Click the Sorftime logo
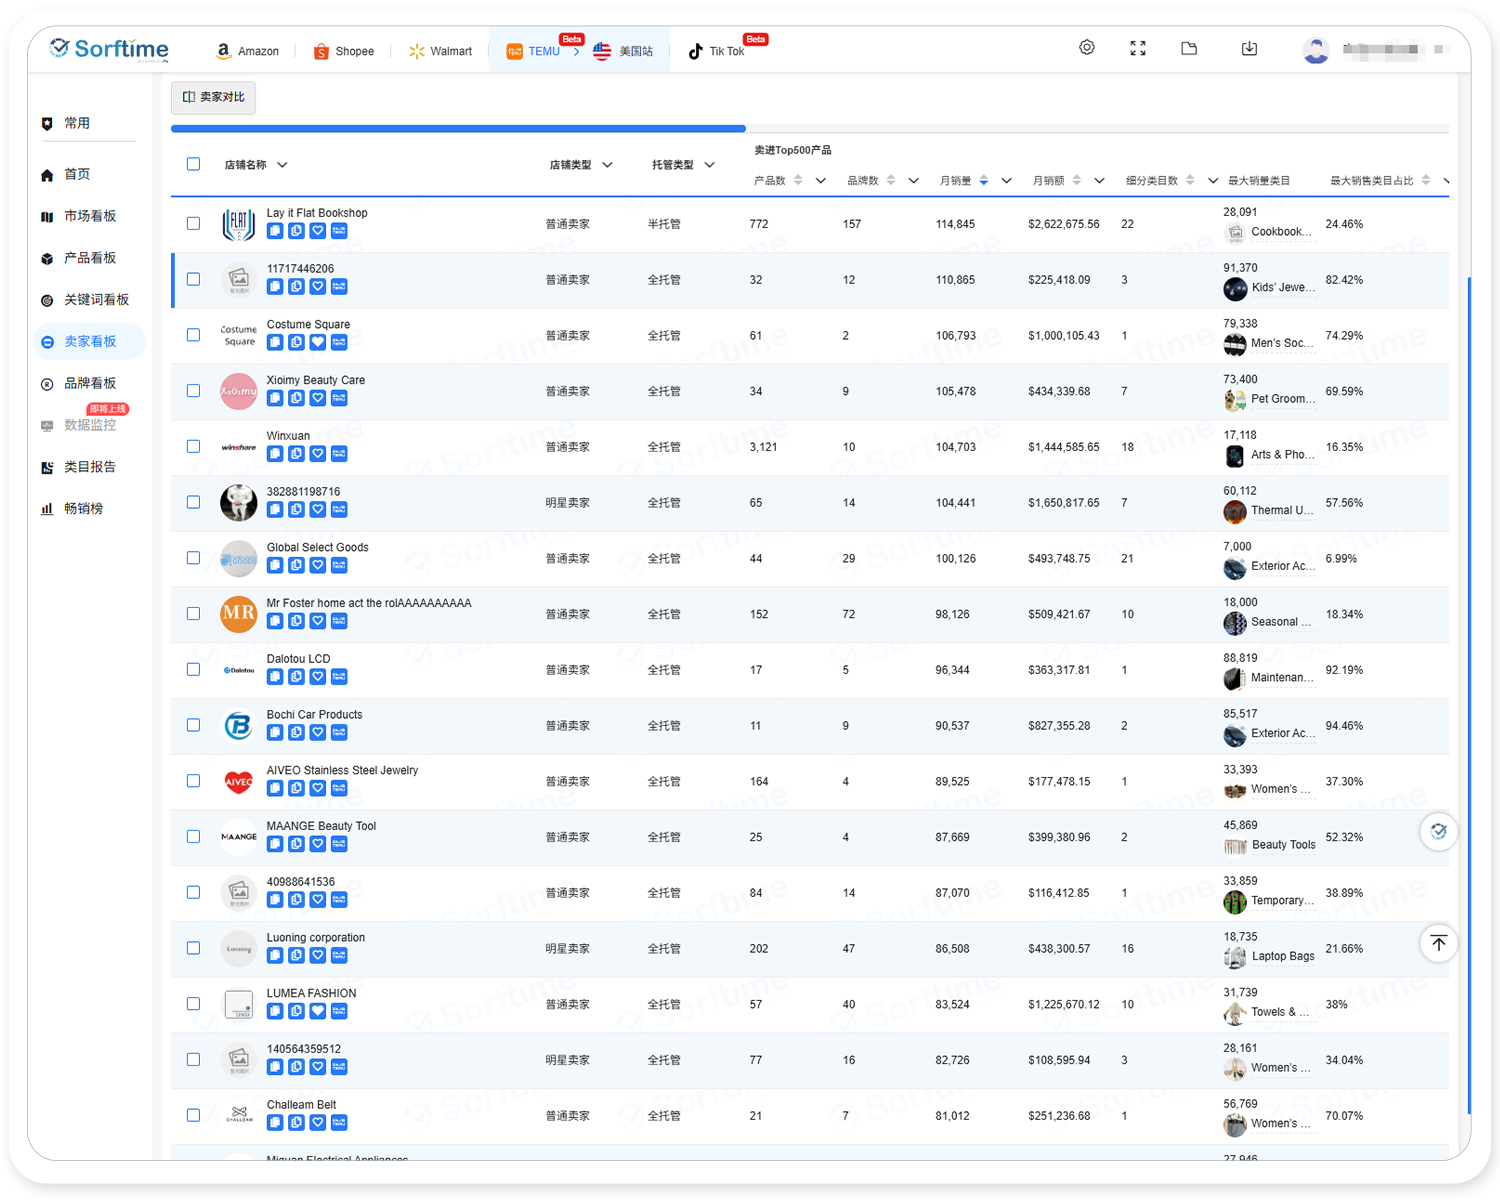The height and width of the screenshot is (1200, 1500). pos(109,49)
